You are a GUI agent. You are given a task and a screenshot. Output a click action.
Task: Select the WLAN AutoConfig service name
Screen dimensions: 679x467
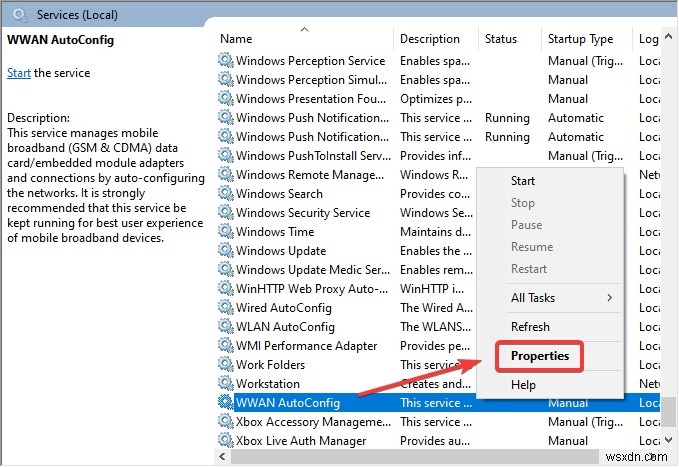tap(285, 327)
